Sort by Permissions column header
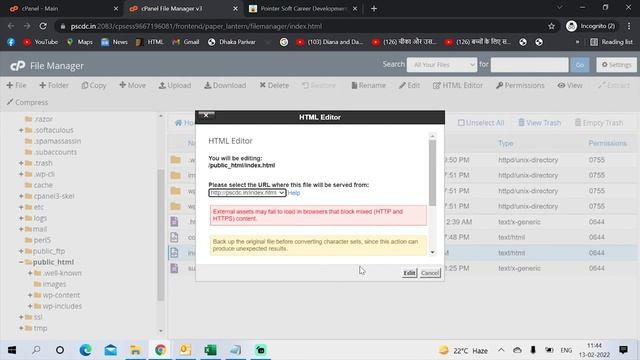This screenshot has height=360, width=640. tap(607, 144)
